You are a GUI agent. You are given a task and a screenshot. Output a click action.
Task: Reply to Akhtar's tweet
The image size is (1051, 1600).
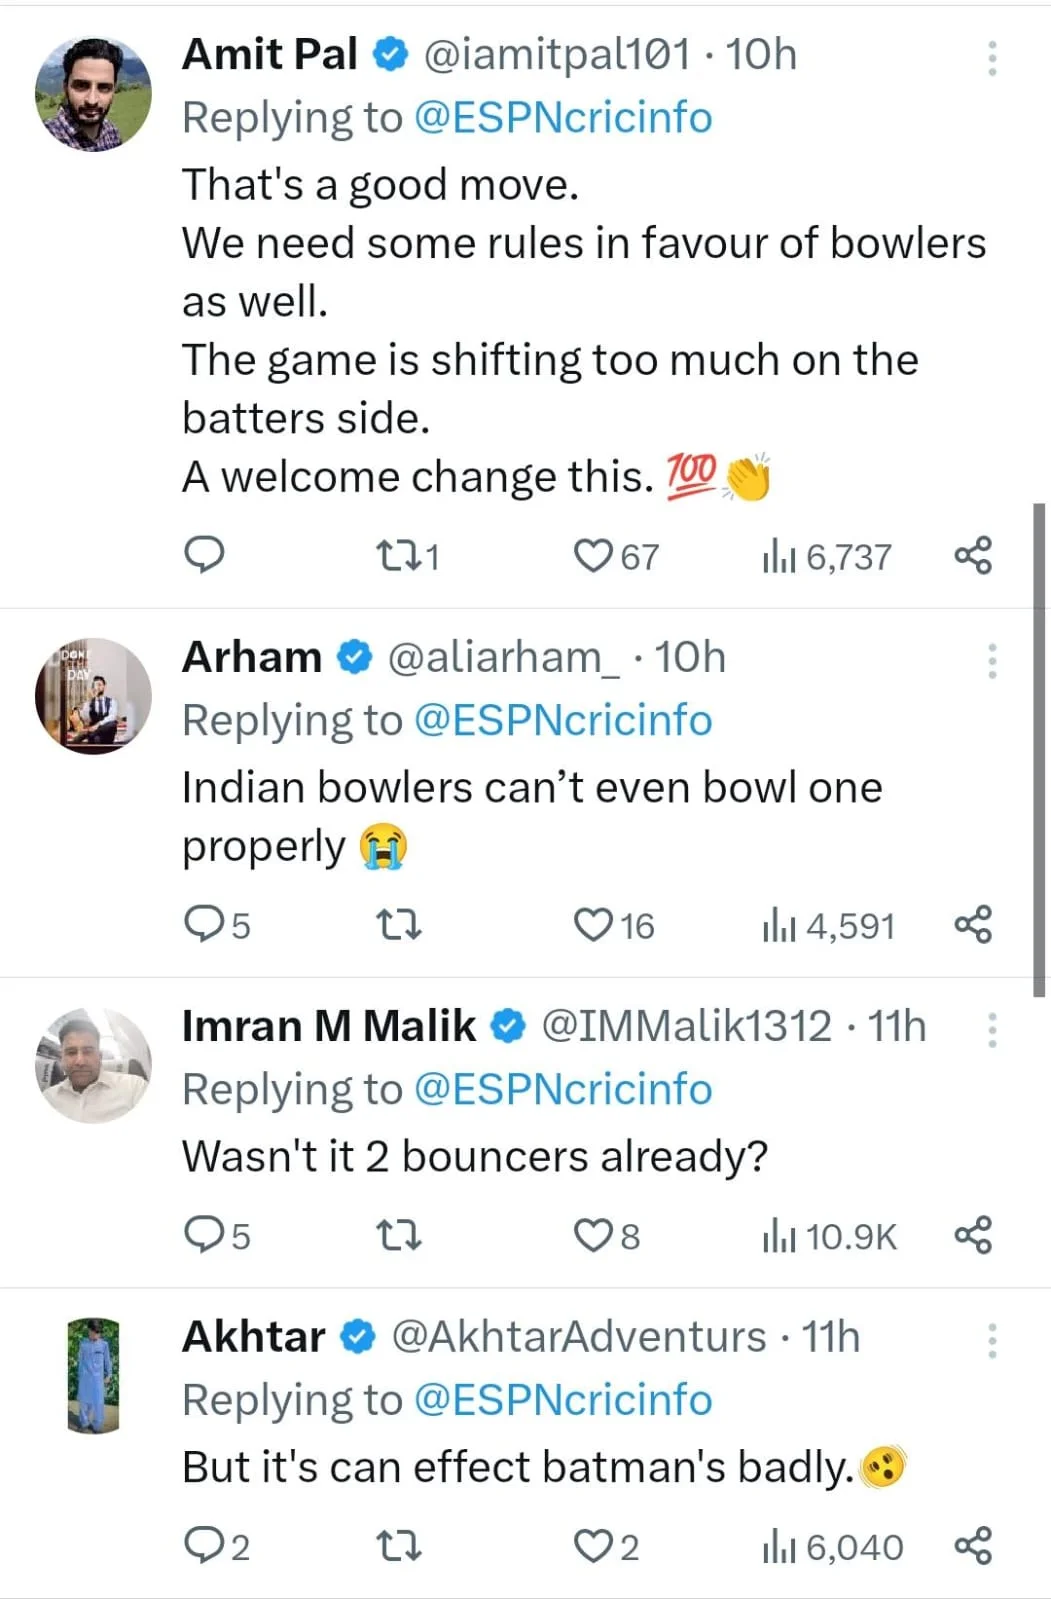point(205,1547)
